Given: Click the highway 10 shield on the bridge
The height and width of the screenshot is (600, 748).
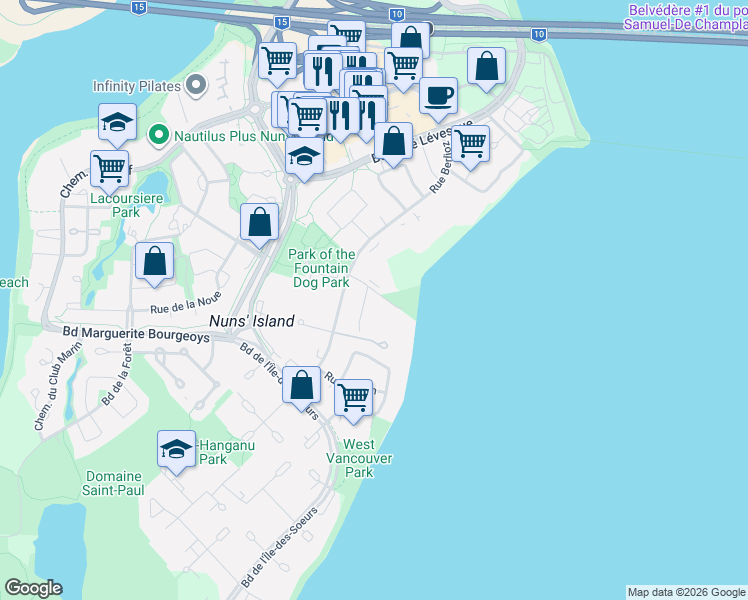Looking at the screenshot, I should coord(539,34).
